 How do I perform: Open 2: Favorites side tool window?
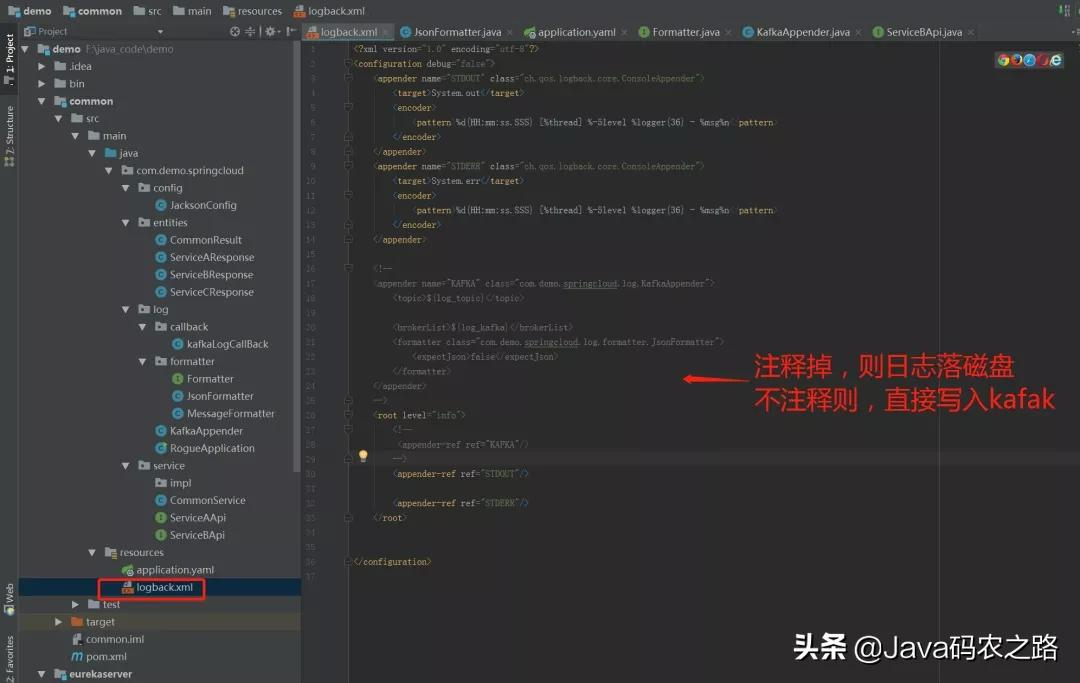tap(9, 659)
